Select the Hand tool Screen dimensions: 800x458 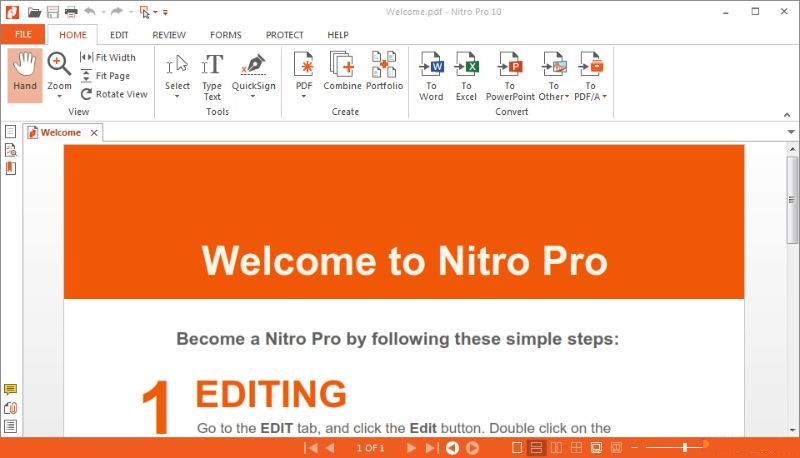[25, 75]
